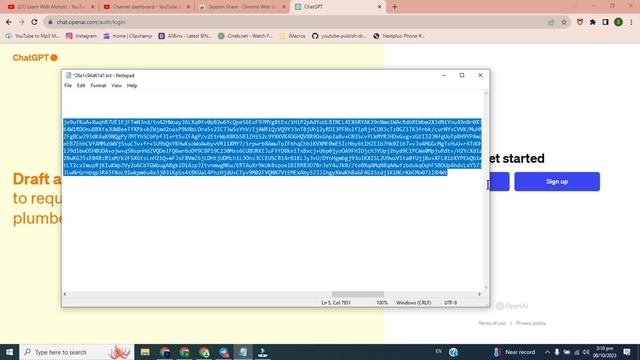Reload the ChatGPT page
Image resolution: width=640 pixels, height=360 pixels.
[x=34, y=22]
